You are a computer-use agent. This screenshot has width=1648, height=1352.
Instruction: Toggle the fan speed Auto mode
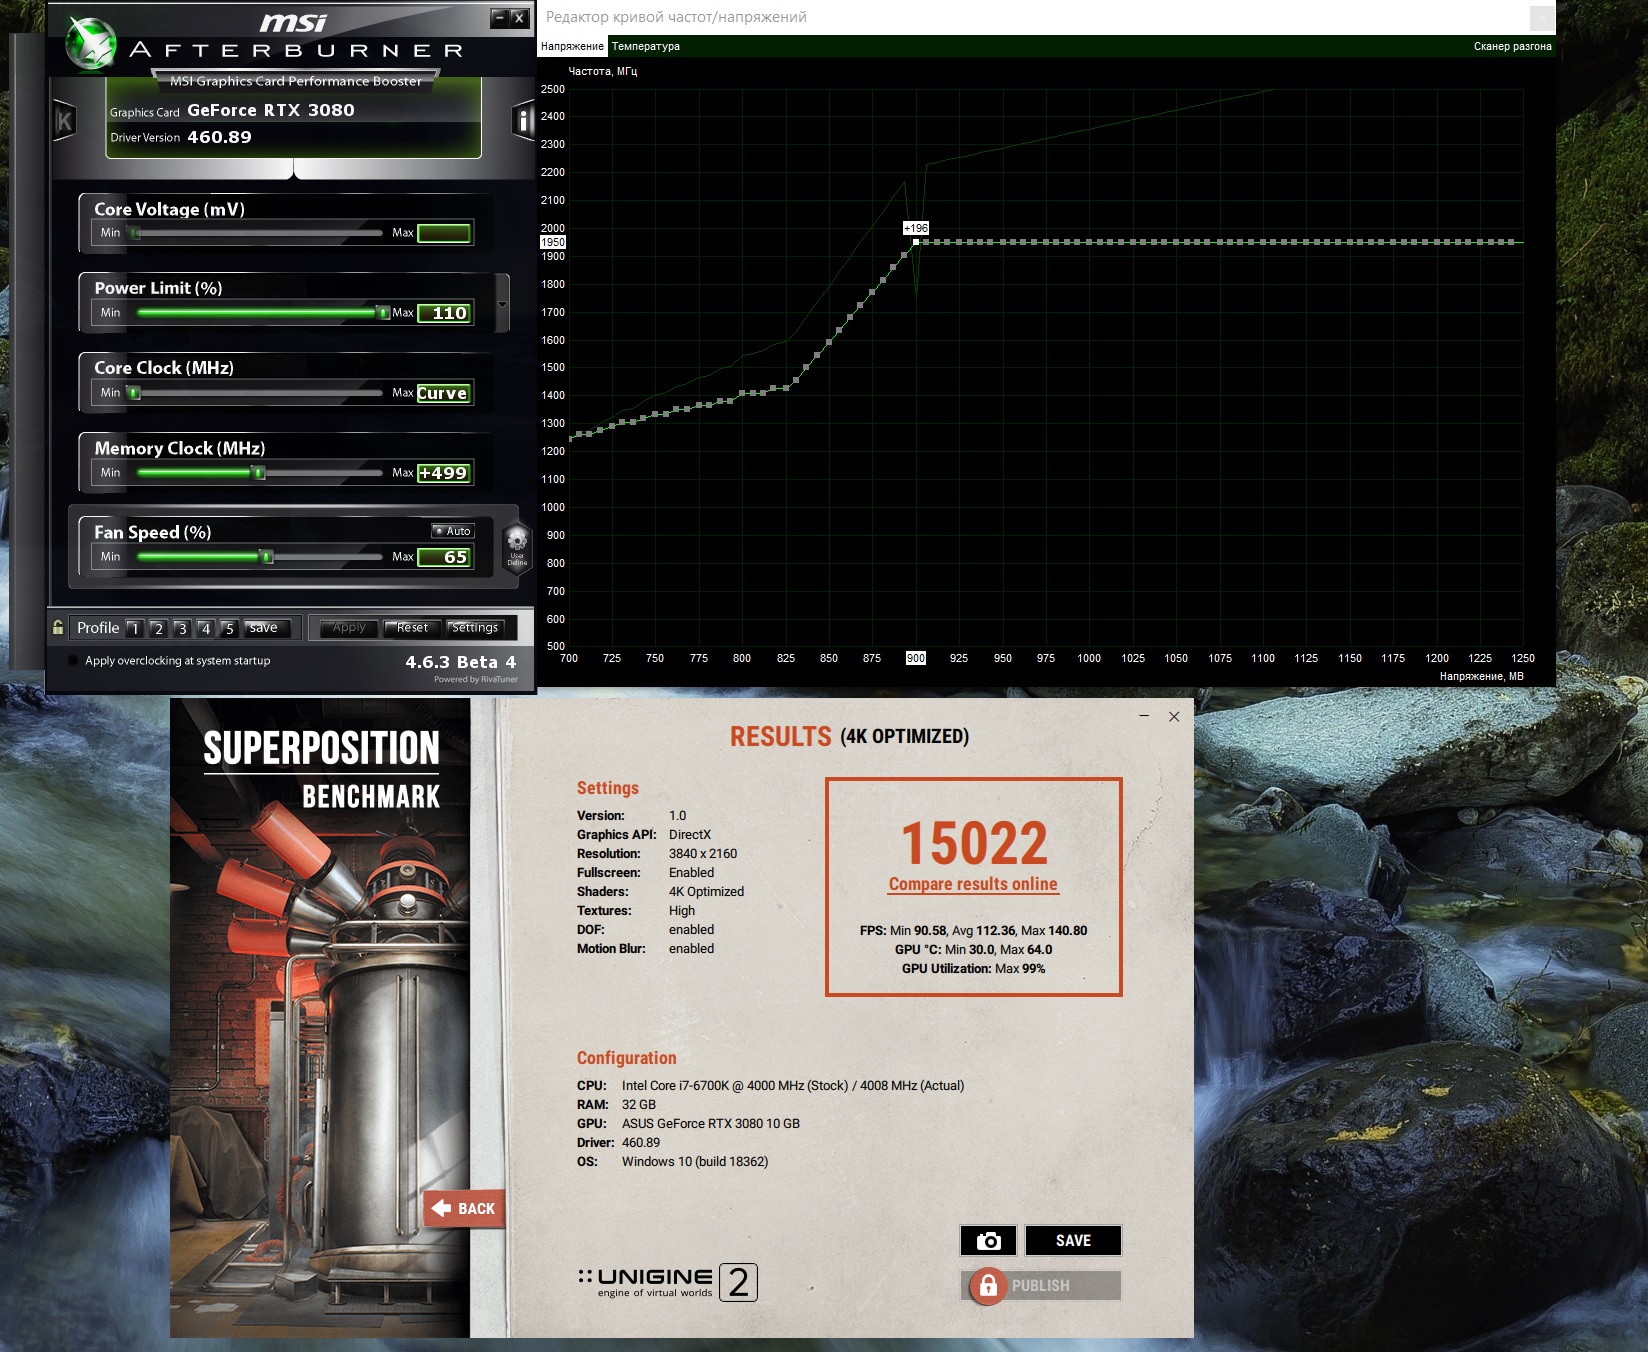coord(453,531)
